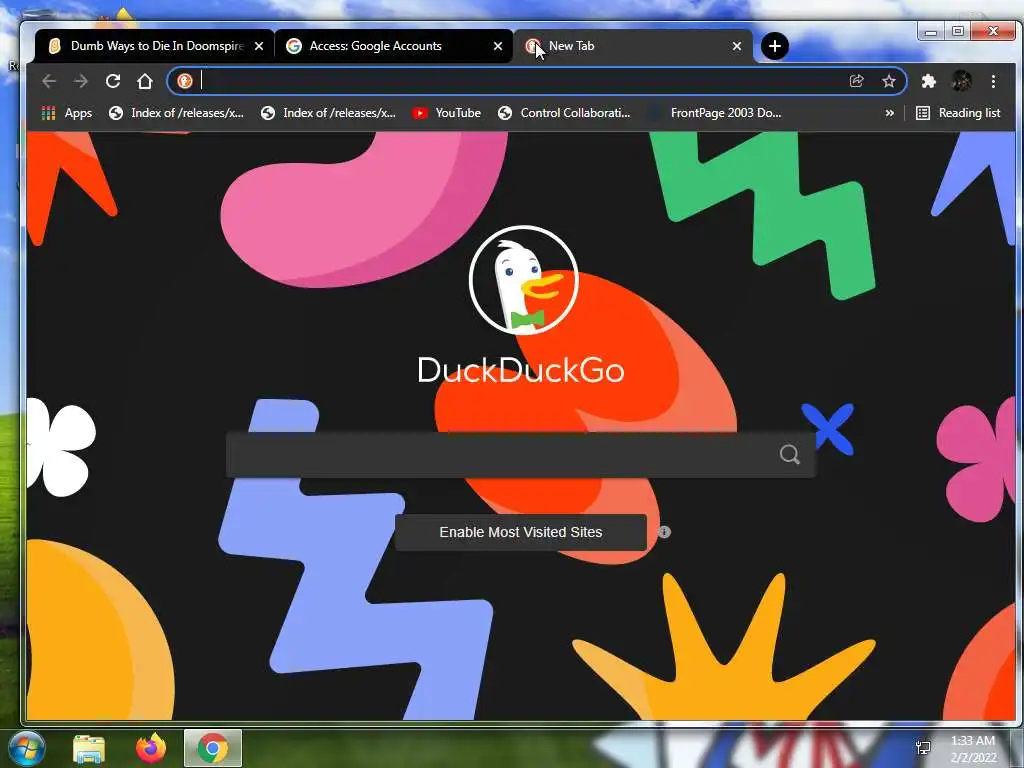Image resolution: width=1024 pixels, height=768 pixels.
Task: Open the home page
Action: pyautogui.click(x=145, y=81)
